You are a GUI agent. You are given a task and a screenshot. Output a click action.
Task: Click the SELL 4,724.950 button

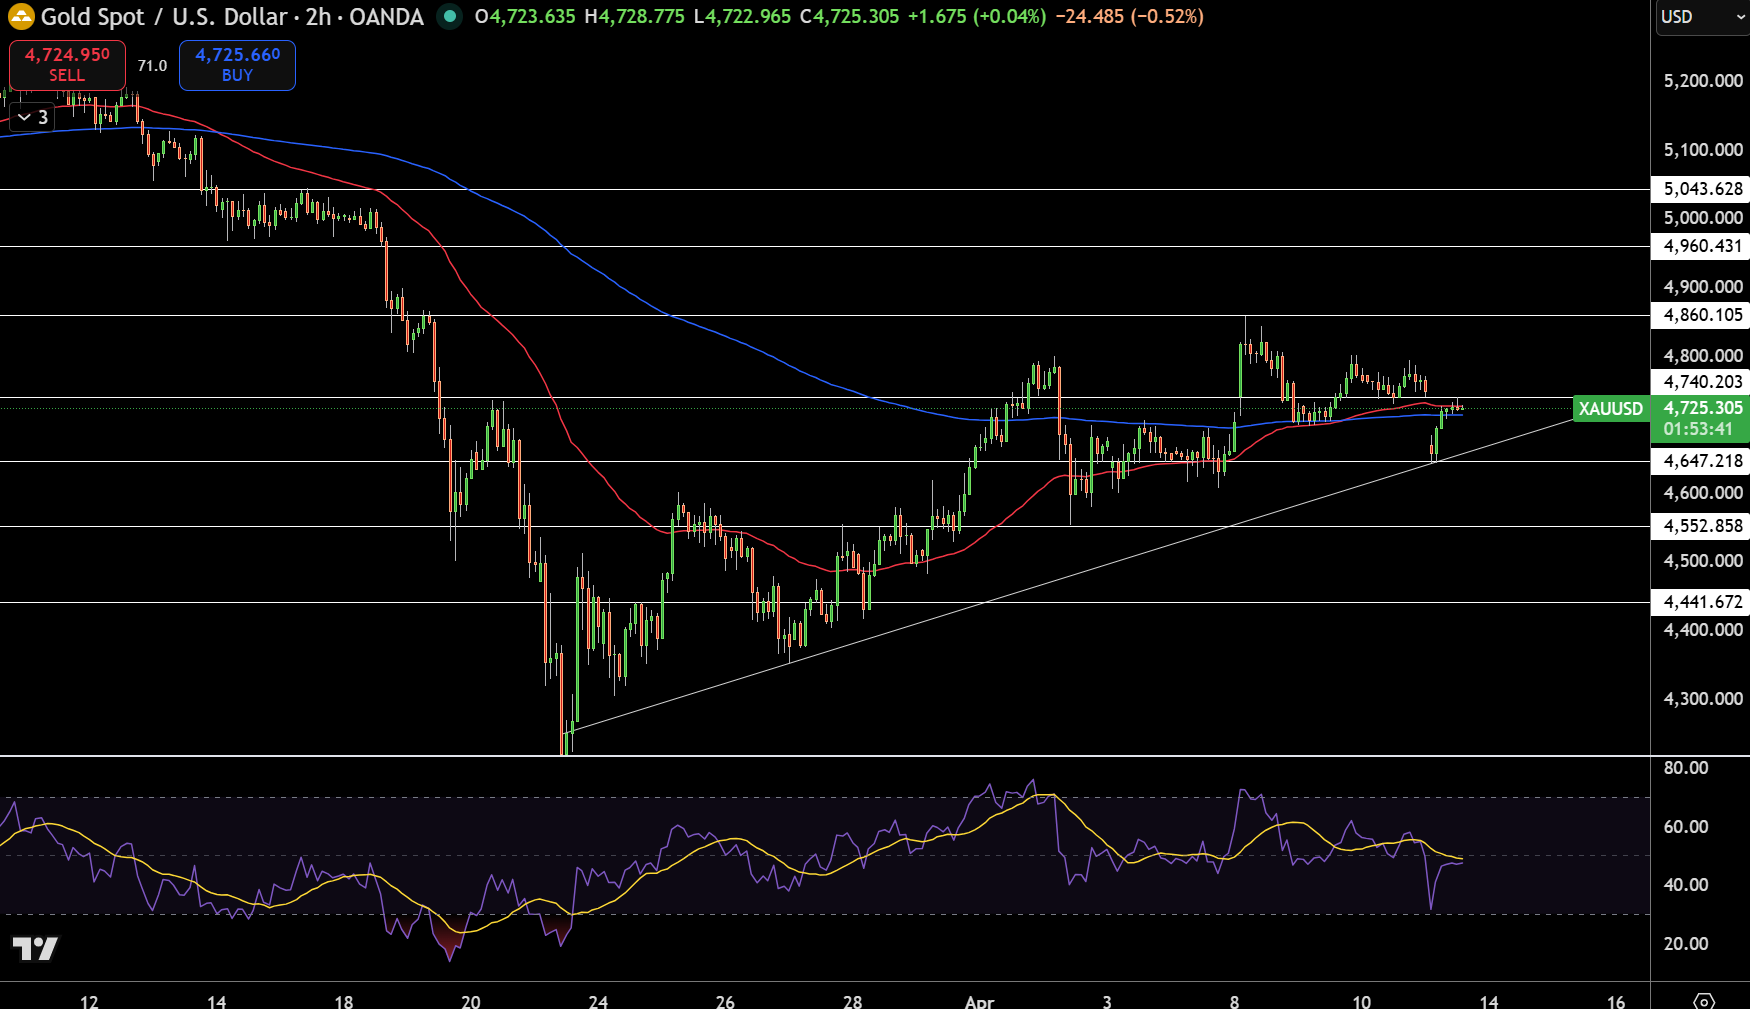[67, 65]
